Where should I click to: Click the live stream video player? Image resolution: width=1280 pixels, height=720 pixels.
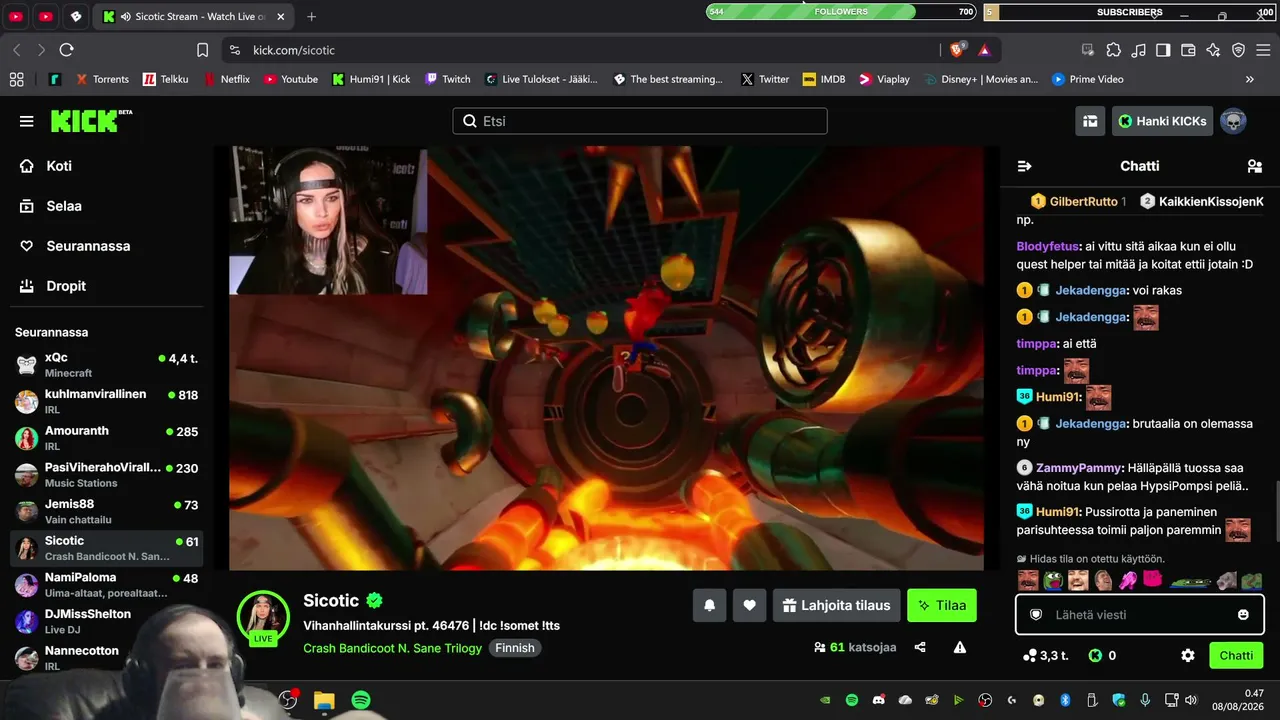tap(606, 358)
